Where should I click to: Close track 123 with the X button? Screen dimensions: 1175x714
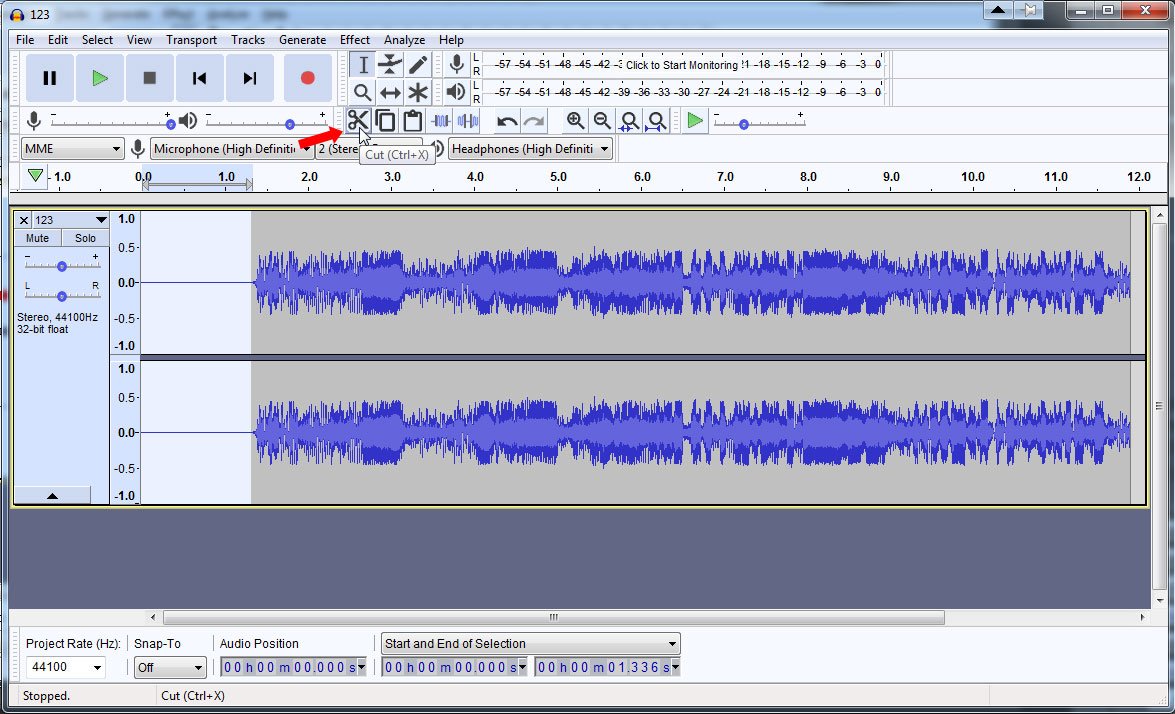pyautogui.click(x=23, y=220)
